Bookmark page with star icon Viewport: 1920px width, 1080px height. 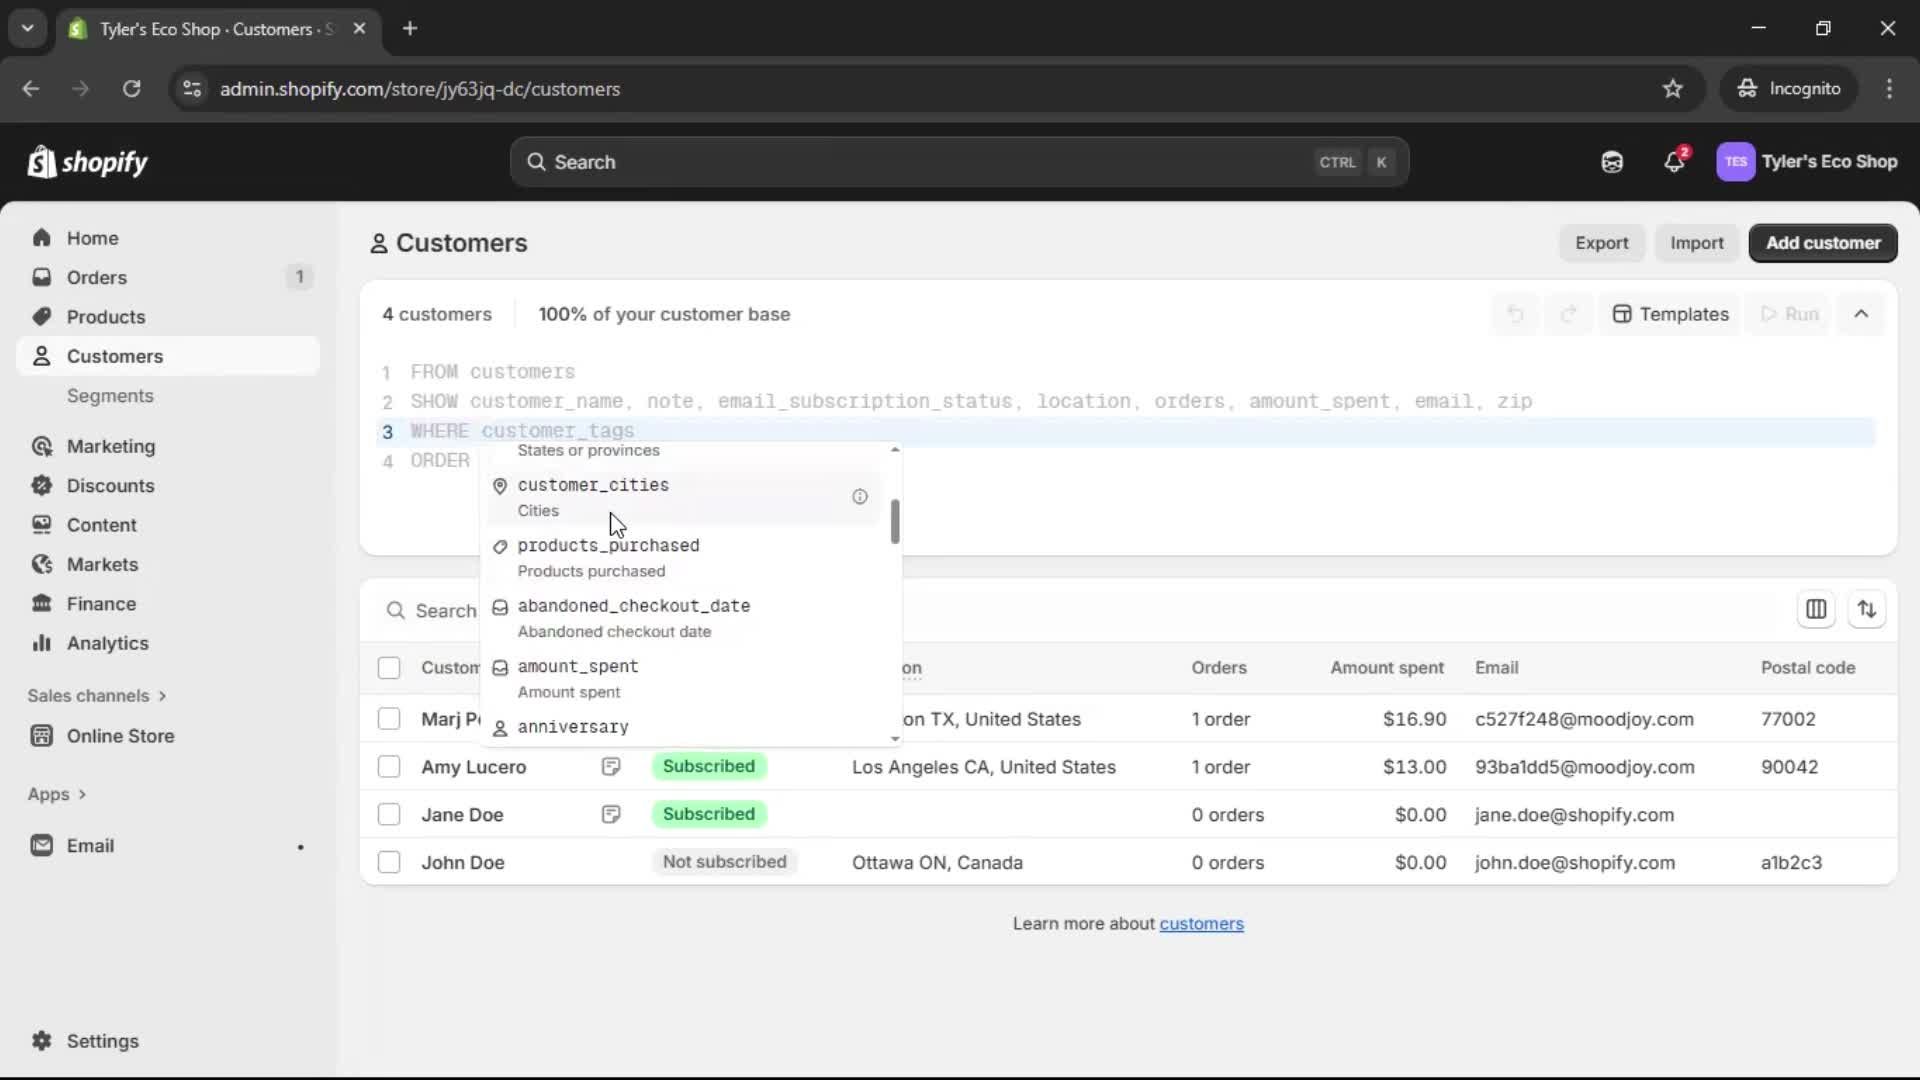[x=1672, y=89]
